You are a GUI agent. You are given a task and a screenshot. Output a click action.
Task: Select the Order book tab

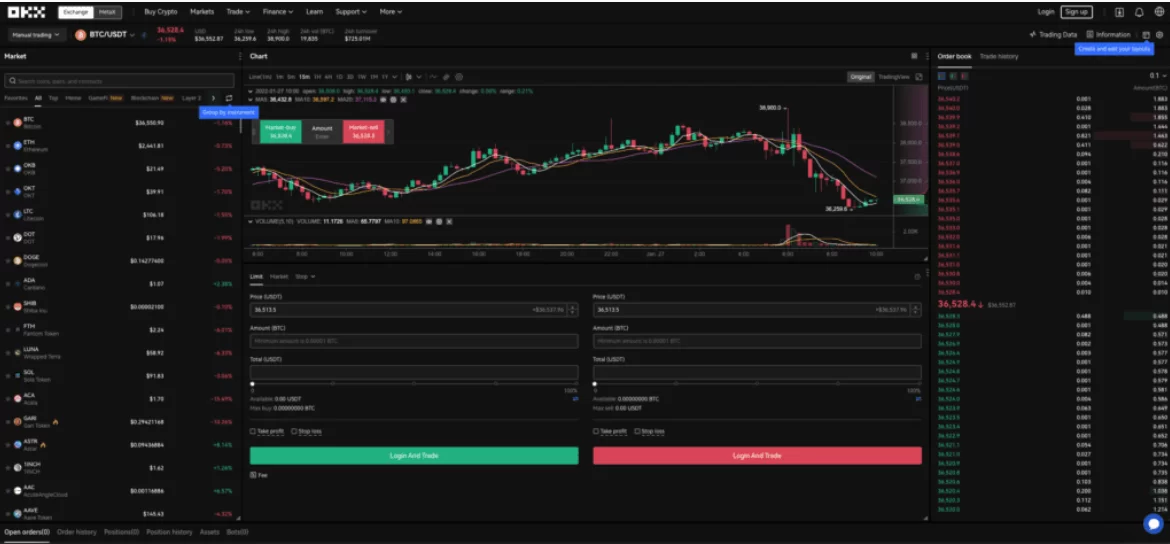[x=954, y=56]
